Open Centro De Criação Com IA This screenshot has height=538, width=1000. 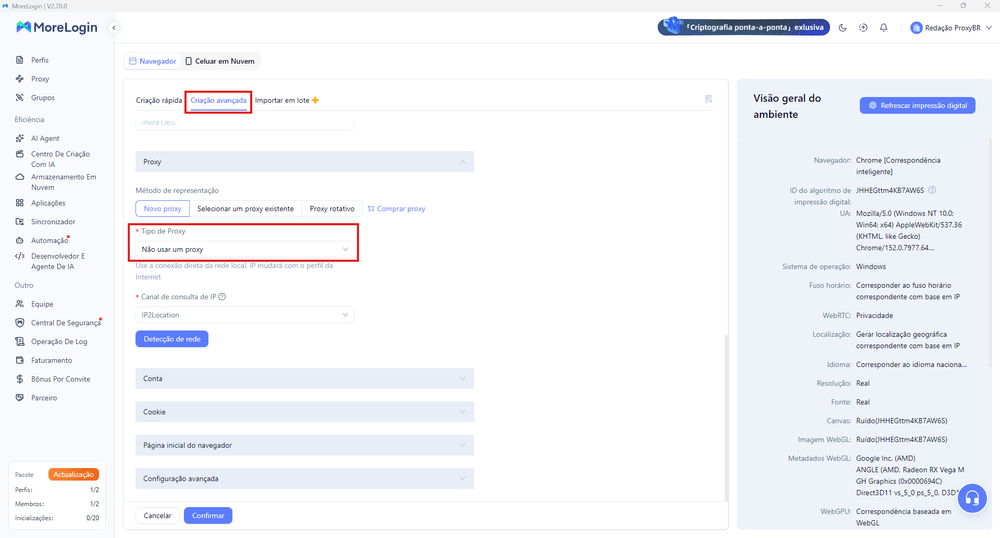coord(60,159)
